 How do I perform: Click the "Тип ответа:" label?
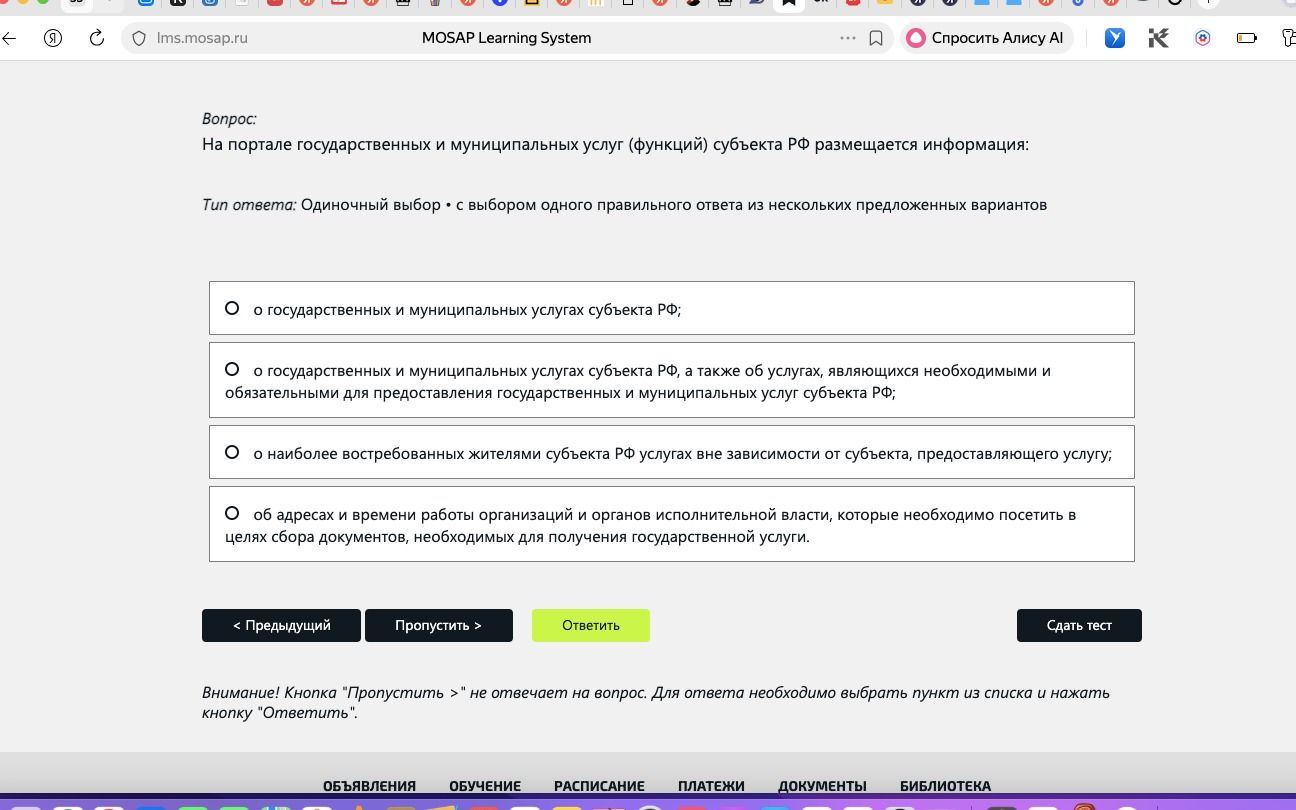[249, 204]
